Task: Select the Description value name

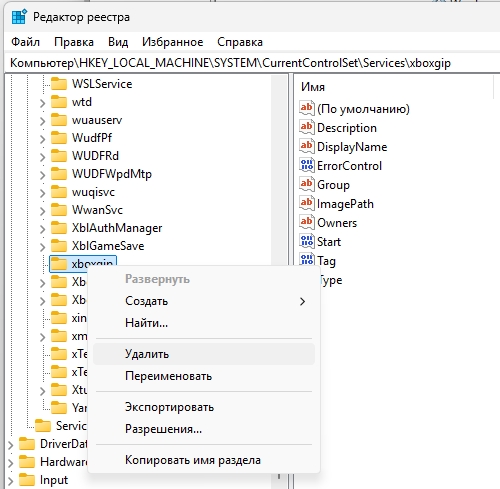Action: coord(347,128)
